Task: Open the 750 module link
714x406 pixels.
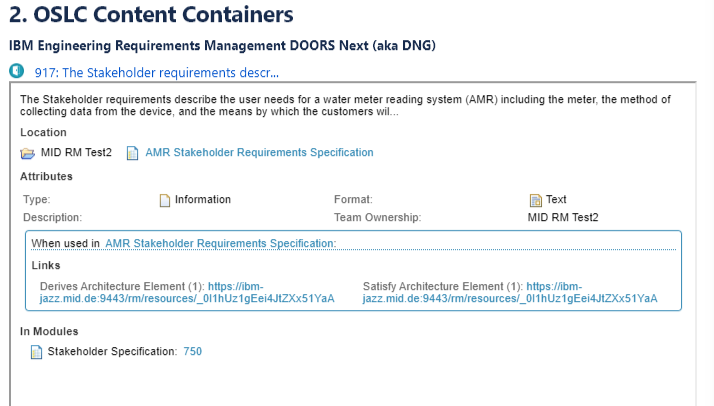Action: (x=193, y=352)
